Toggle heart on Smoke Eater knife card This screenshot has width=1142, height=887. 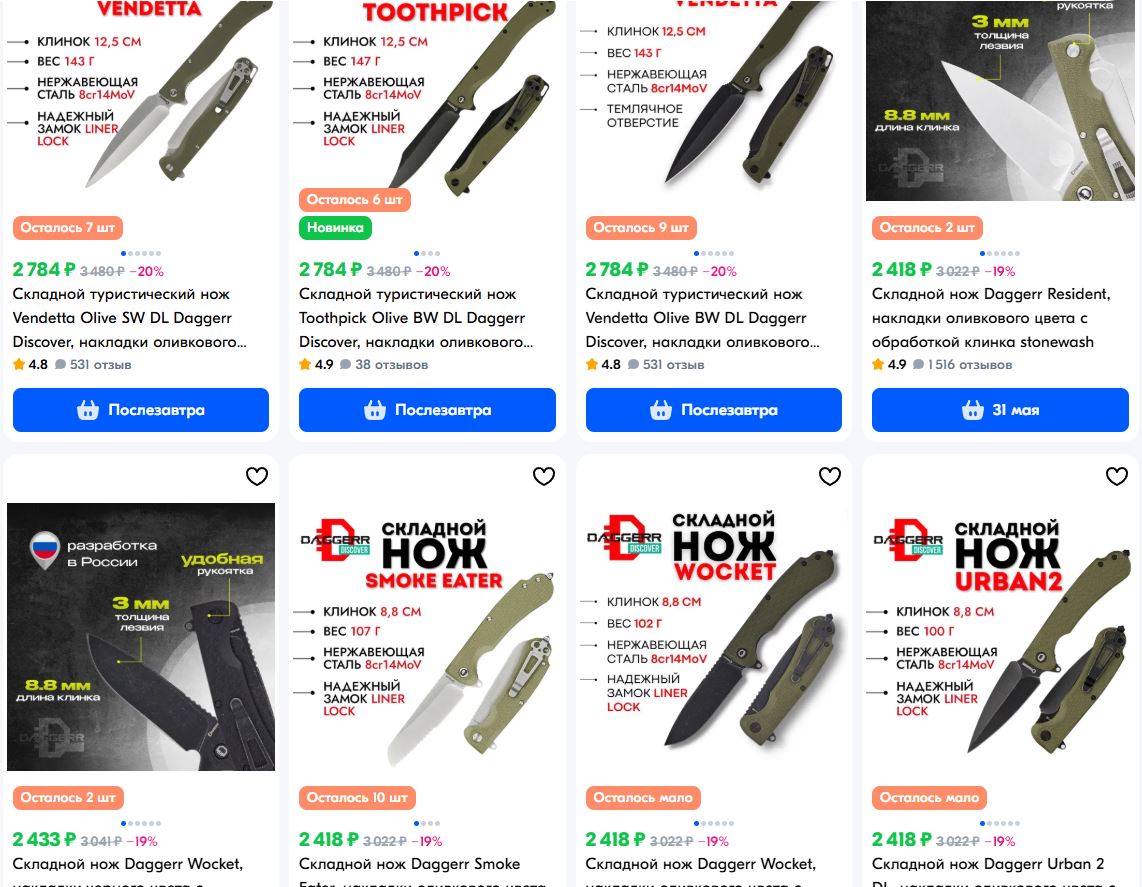(543, 476)
